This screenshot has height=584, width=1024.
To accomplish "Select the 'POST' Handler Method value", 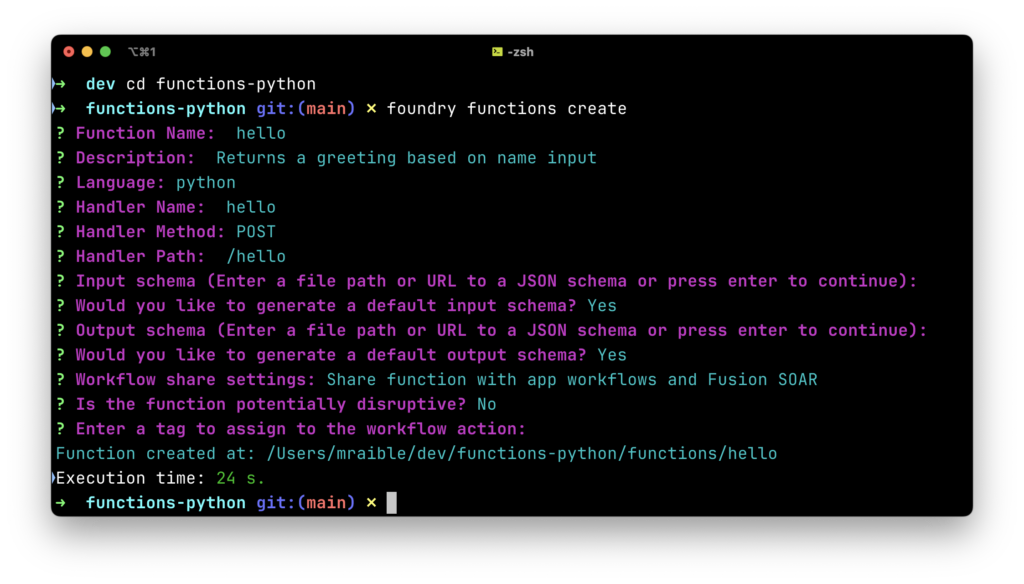I will pos(256,232).
